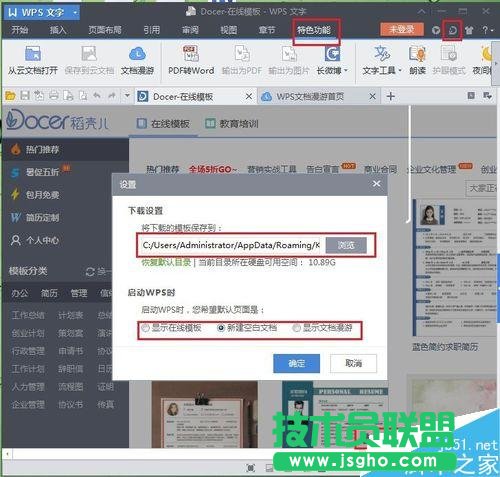The width and height of the screenshot is (500, 477).
Task: Open the 特色功能 ribbon tab
Action: pyautogui.click(x=314, y=30)
